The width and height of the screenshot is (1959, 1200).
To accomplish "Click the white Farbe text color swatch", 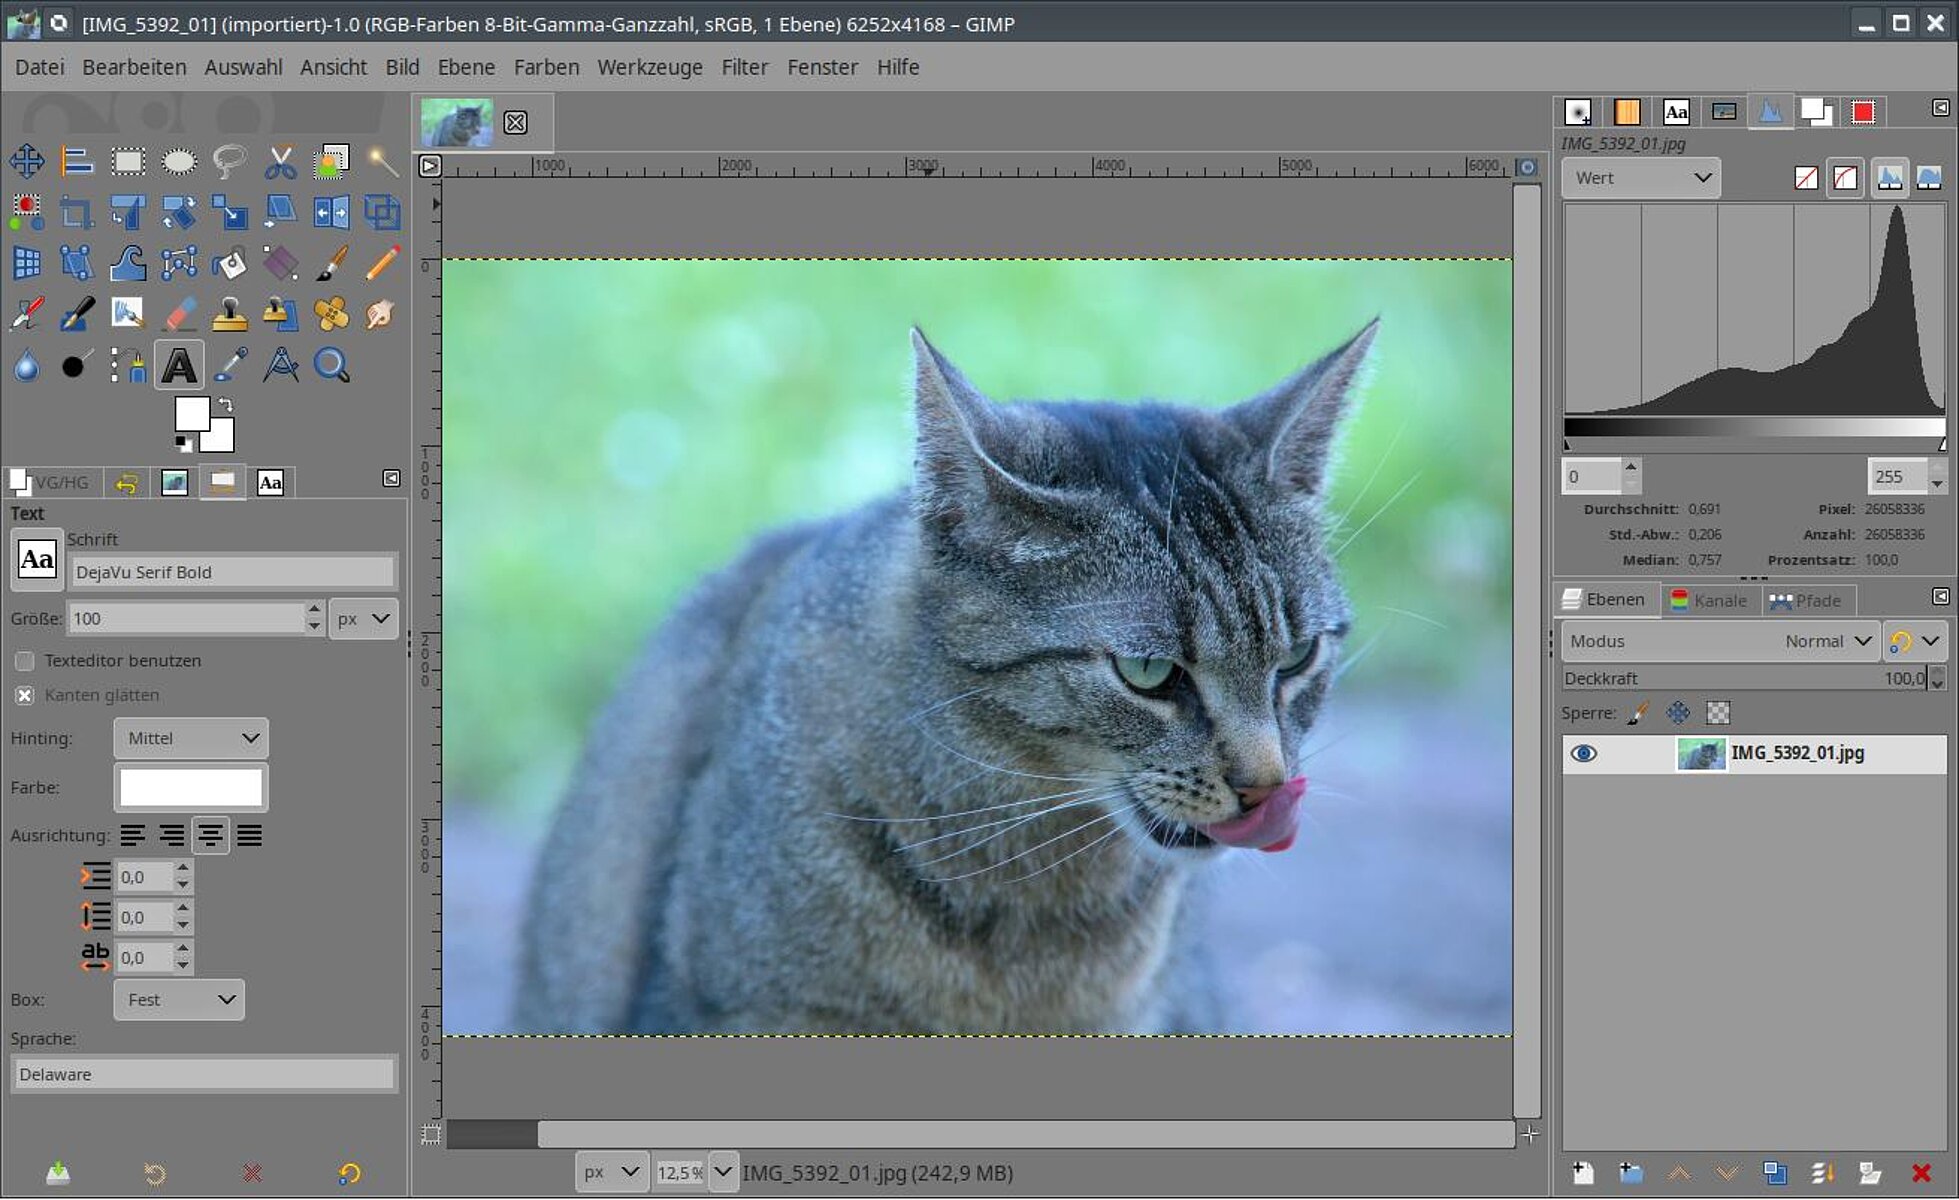I will [x=190, y=788].
